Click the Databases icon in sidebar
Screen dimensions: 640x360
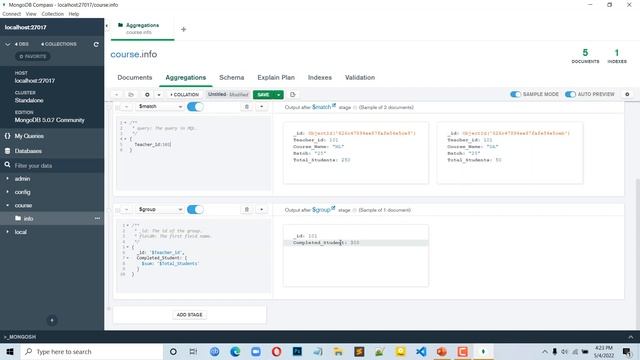[x=7, y=151]
